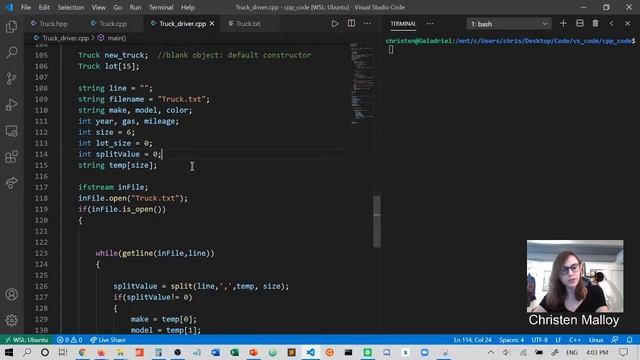Click the taskbar clock showing 4:03 PM

pyautogui.click(x=597, y=352)
